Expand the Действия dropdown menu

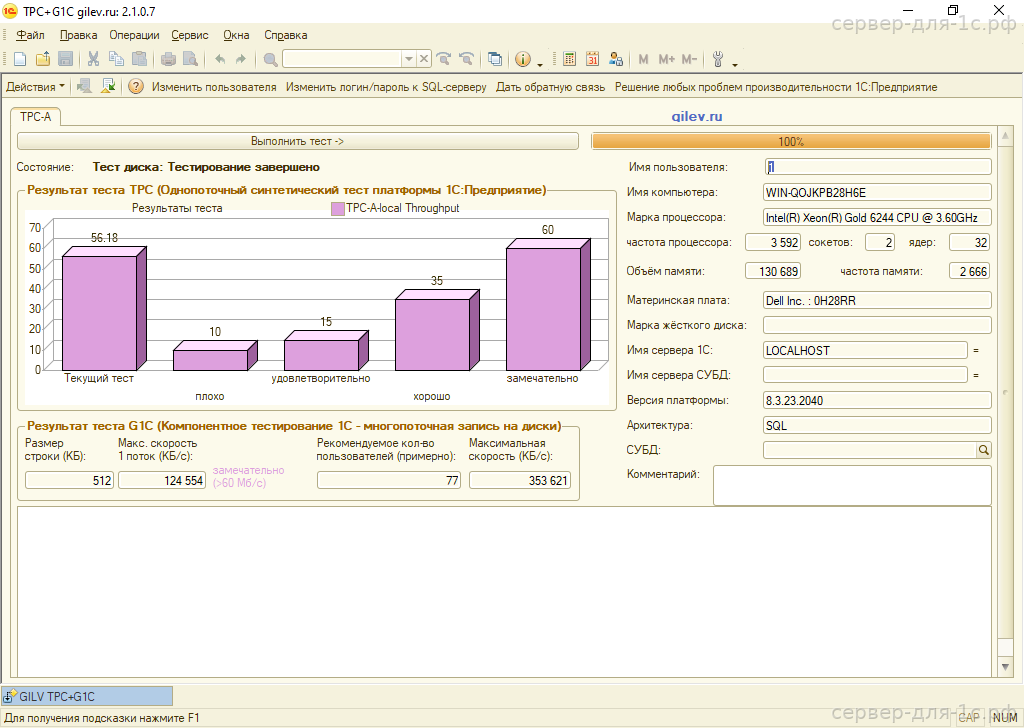click(x=35, y=87)
